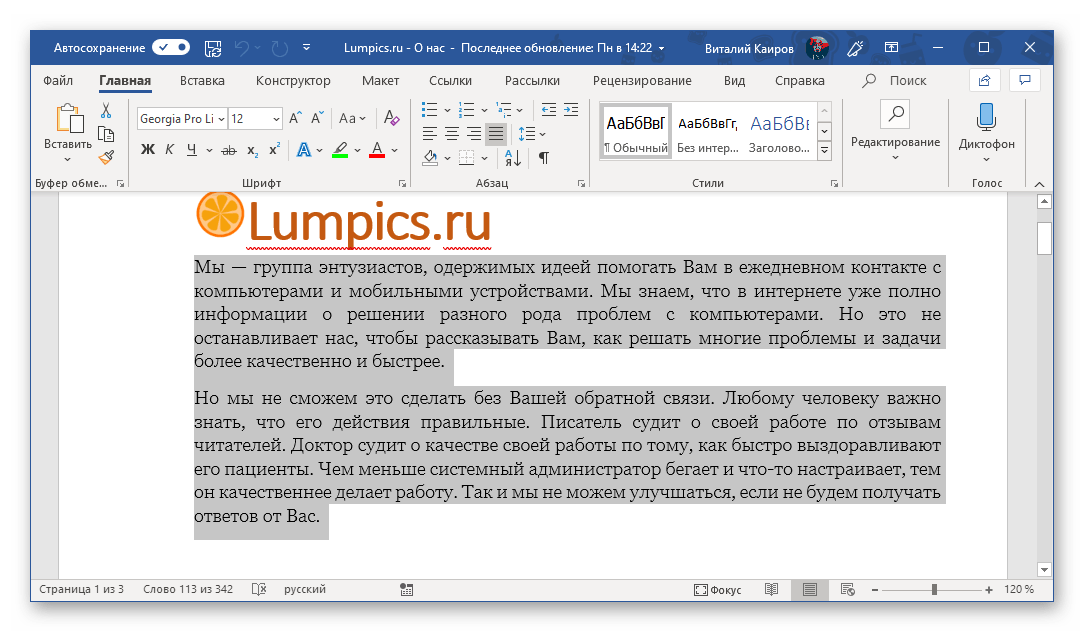Open the Dictaphone microphone tool
This screenshot has height=632, width=1084.
(986, 128)
